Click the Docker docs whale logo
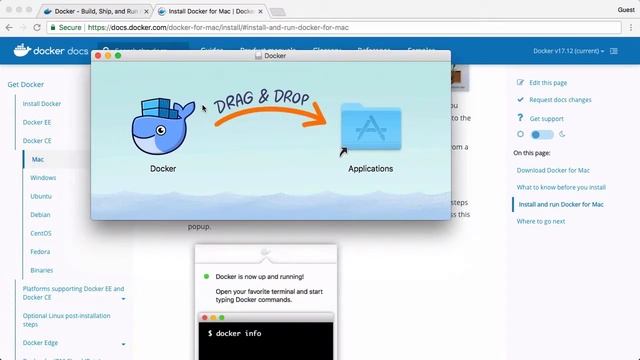This screenshot has width=640, height=360. [x=22, y=50]
